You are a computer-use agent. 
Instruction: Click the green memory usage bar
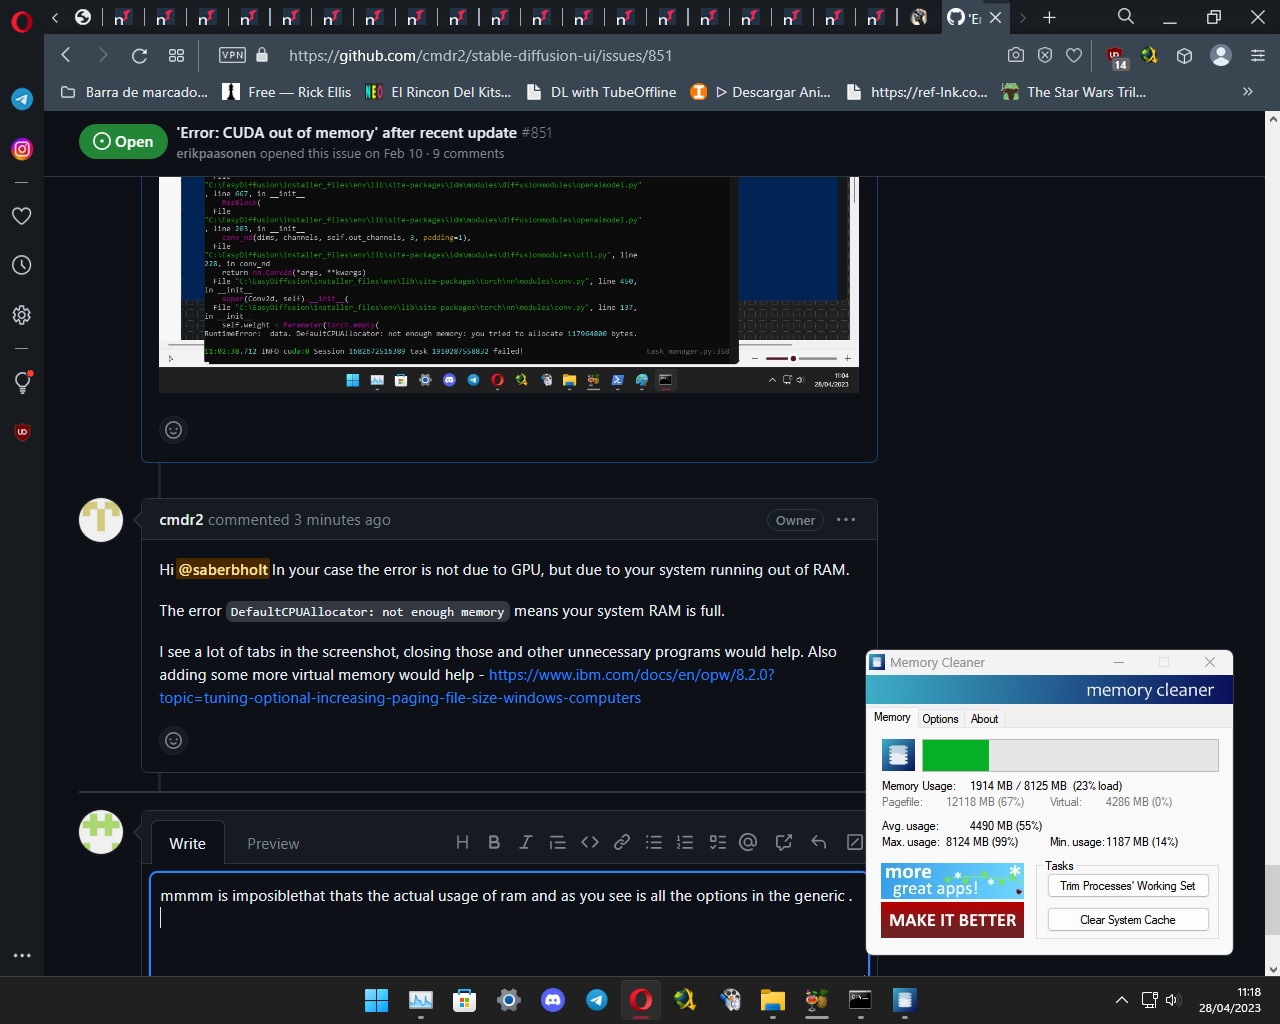coord(955,755)
